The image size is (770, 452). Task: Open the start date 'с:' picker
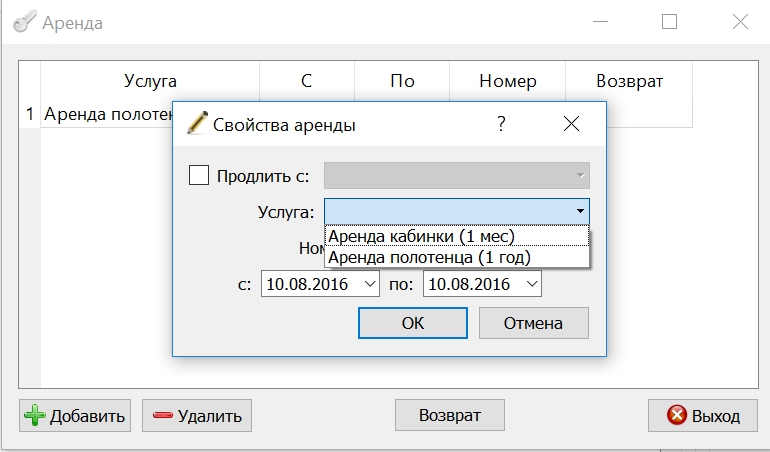(370, 284)
